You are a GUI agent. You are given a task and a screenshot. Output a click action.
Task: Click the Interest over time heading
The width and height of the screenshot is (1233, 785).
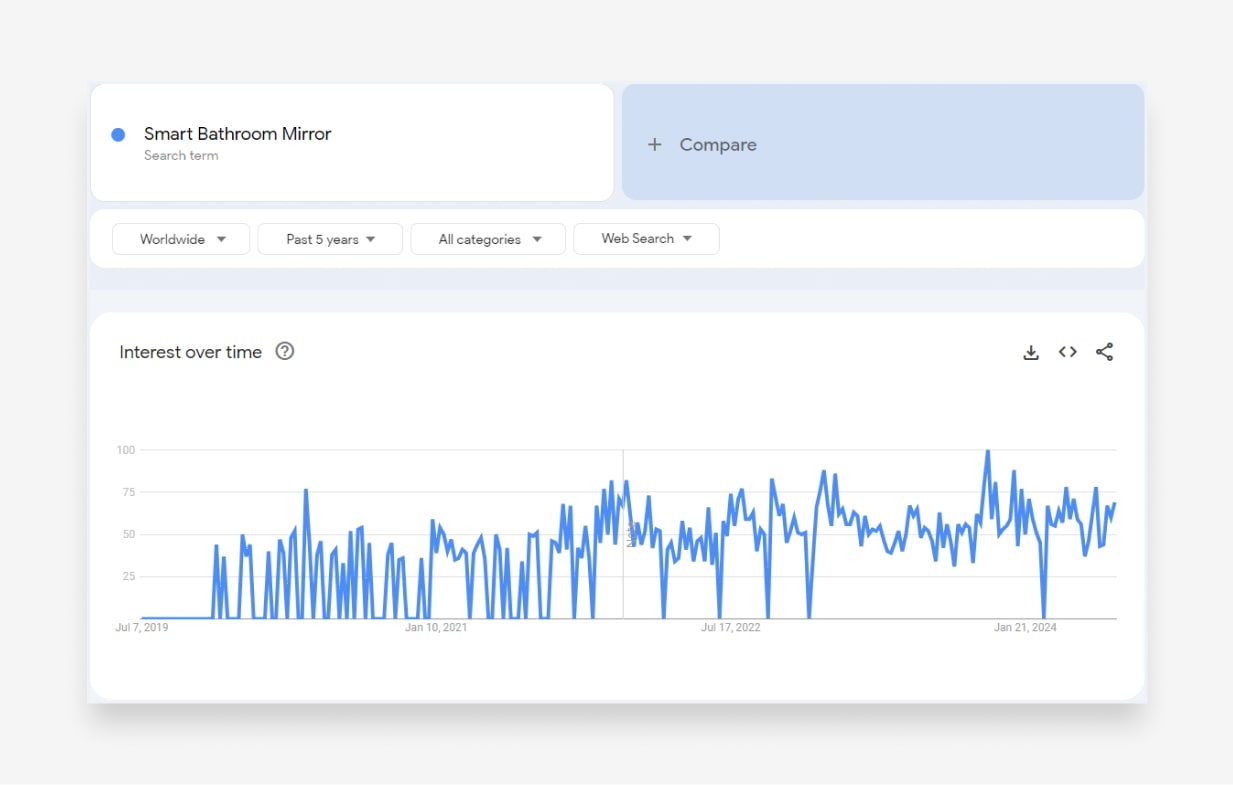click(x=190, y=352)
